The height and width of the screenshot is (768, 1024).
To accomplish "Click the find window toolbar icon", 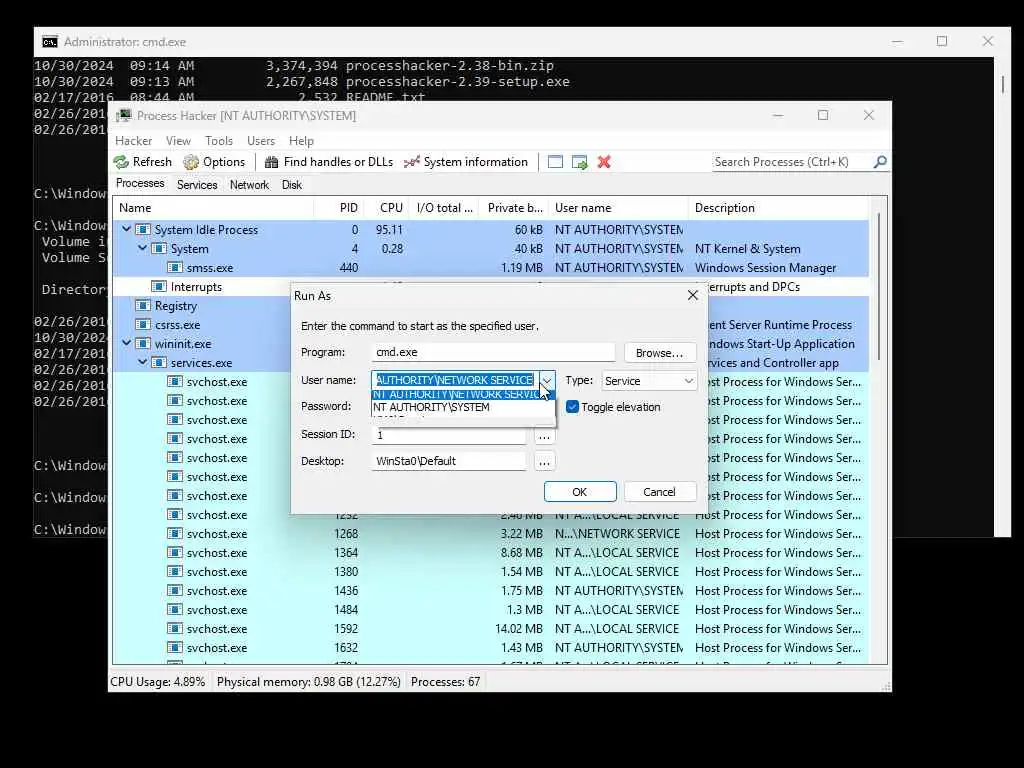I will point(555,162).
